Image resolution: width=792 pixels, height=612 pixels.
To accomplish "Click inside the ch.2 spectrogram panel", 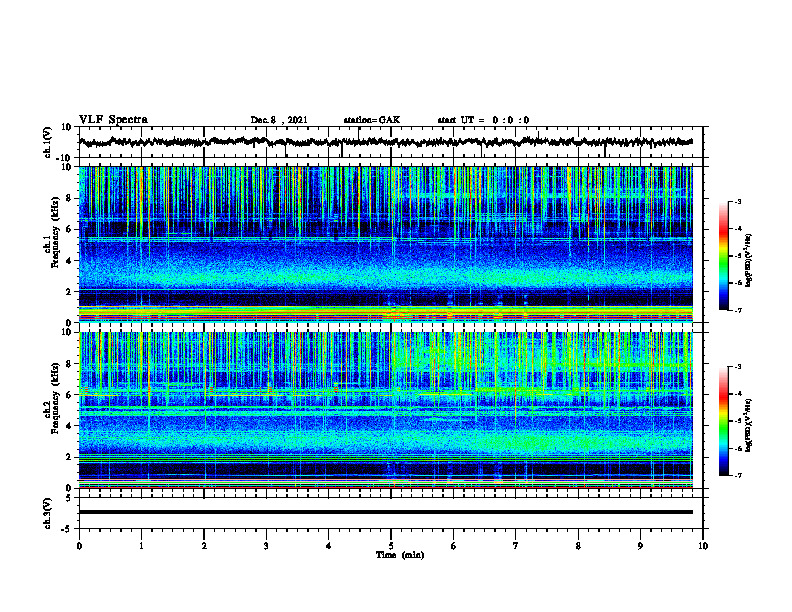I will pos(385,410).
